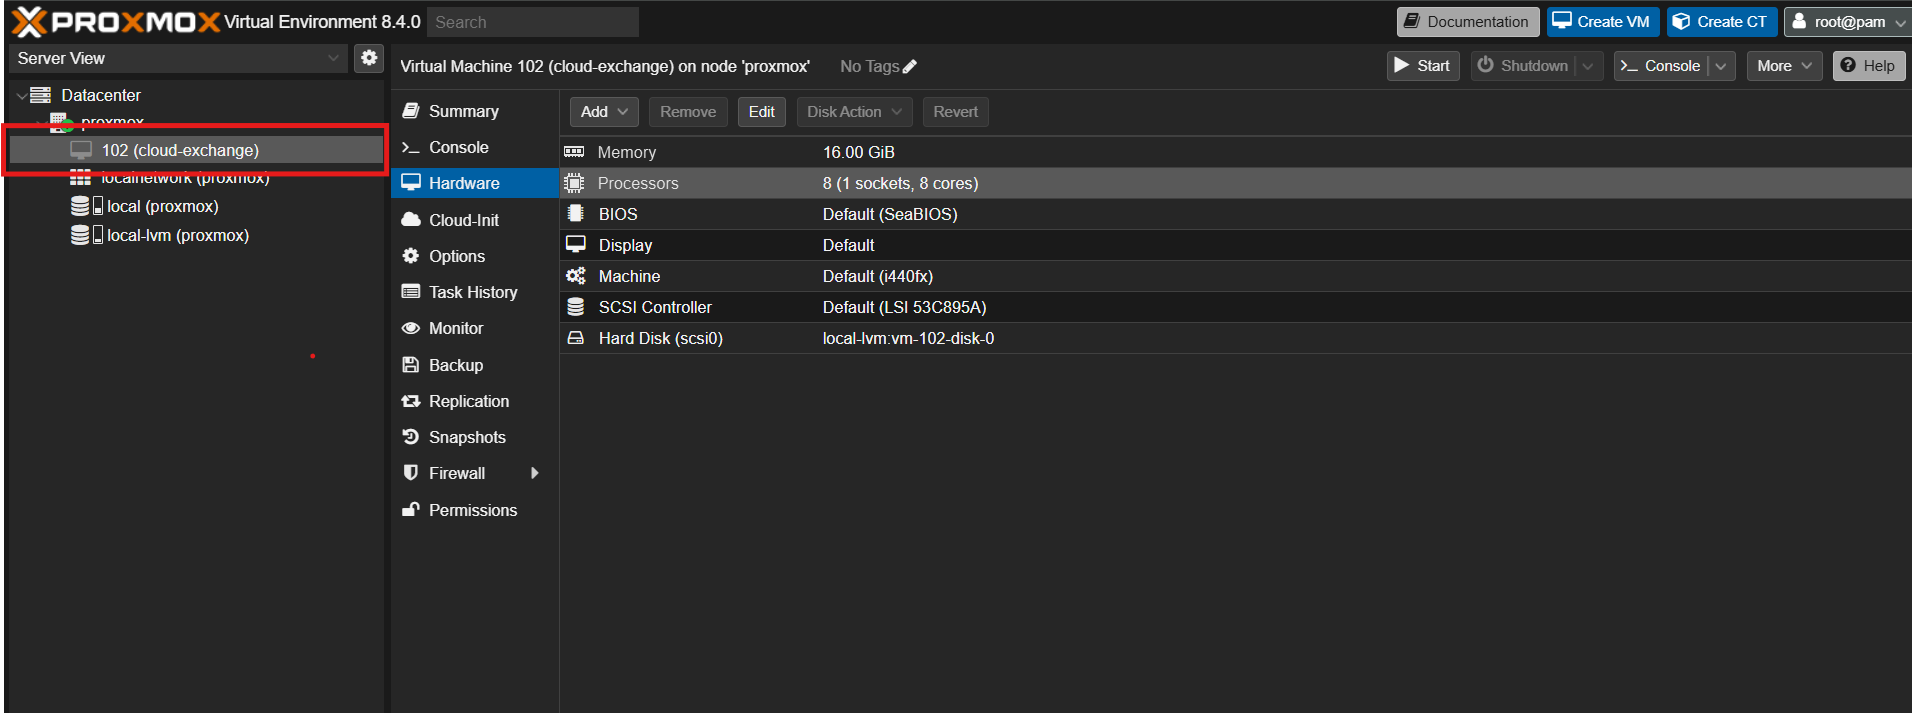
Task: Select the Datacenter server icon
Action: (x=40, y=95)
